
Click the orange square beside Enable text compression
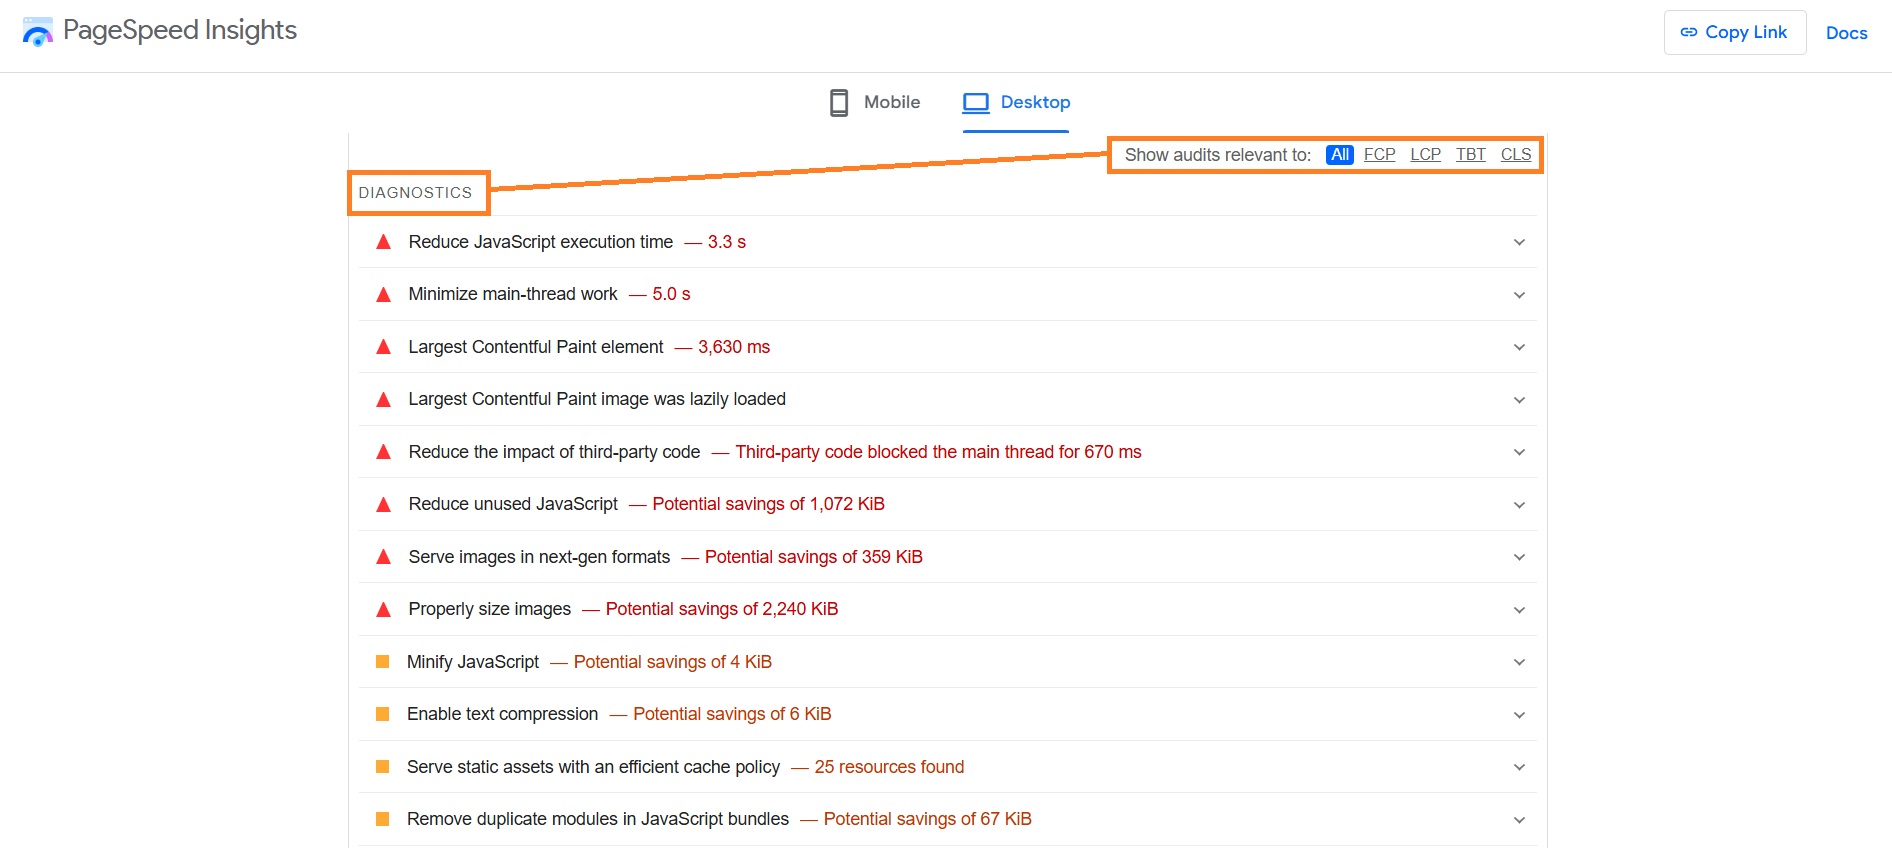pos(382,714)
